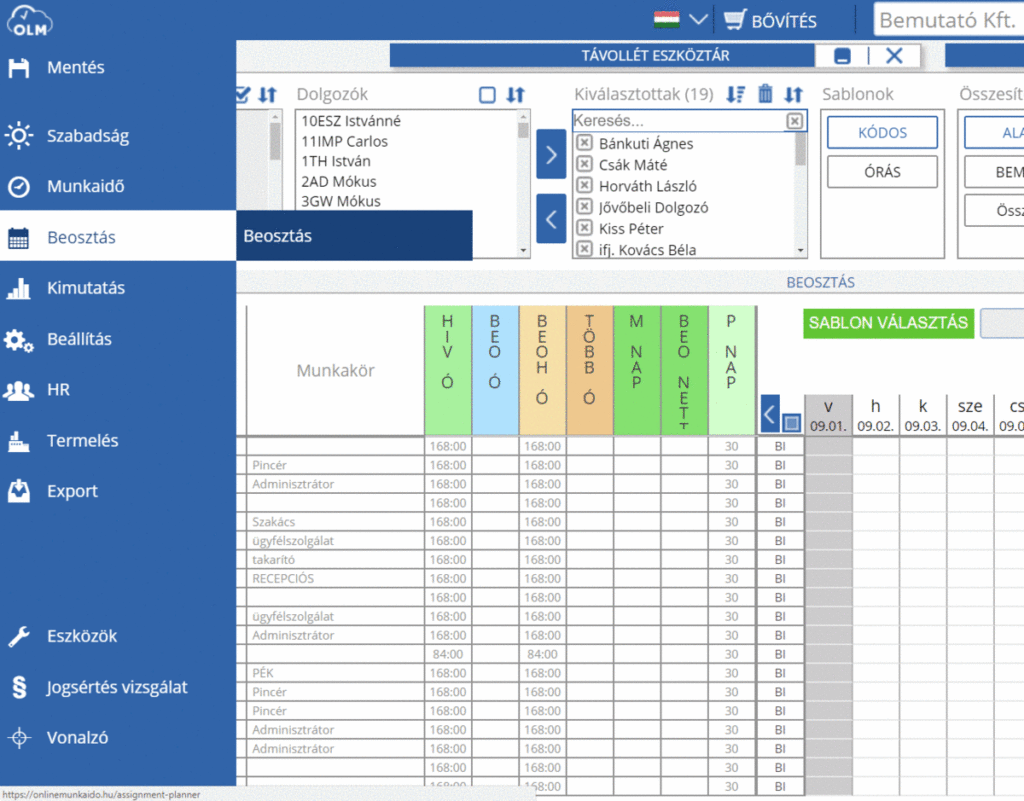Toggle the checked select-all checkbox at far left
Image resolution: width=1024 pixels, height=801 pixels.
242,95
